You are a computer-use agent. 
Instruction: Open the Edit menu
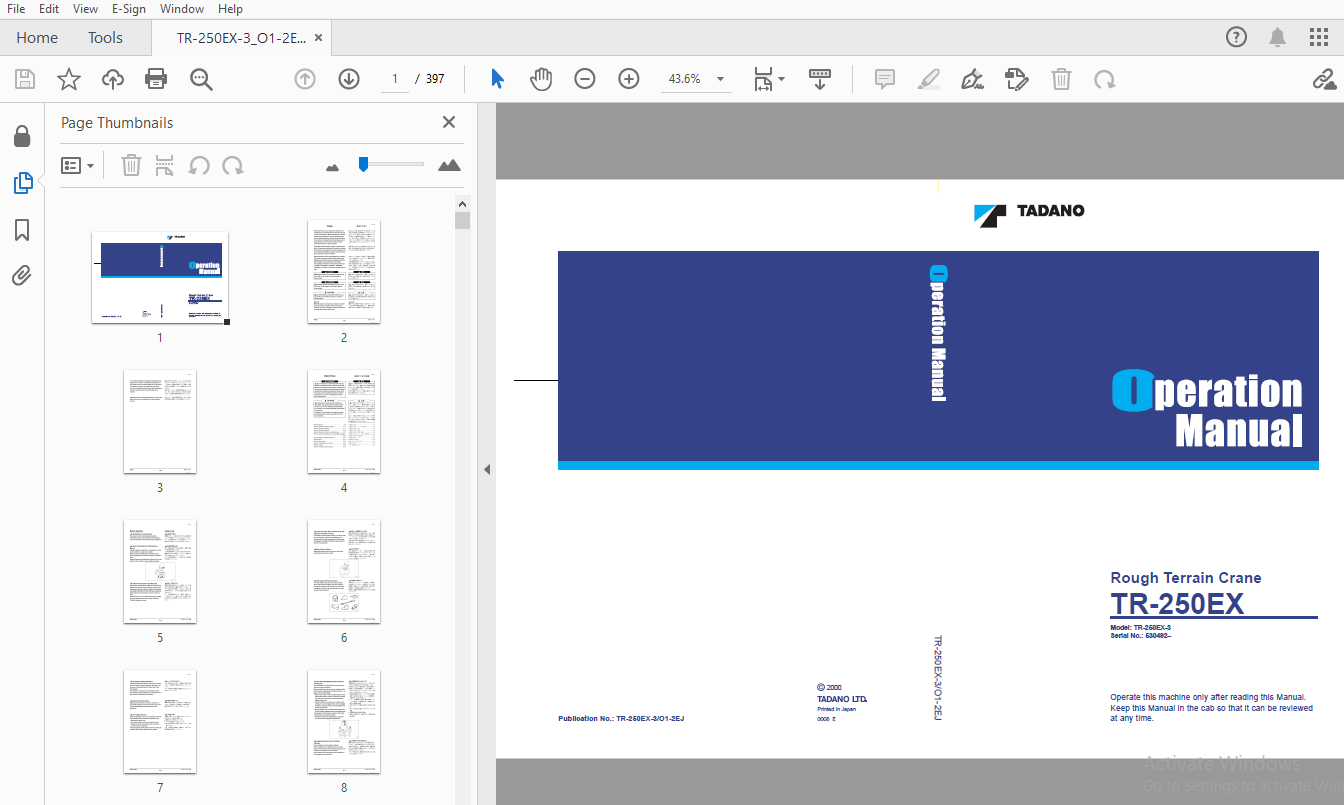click(49, 9)
